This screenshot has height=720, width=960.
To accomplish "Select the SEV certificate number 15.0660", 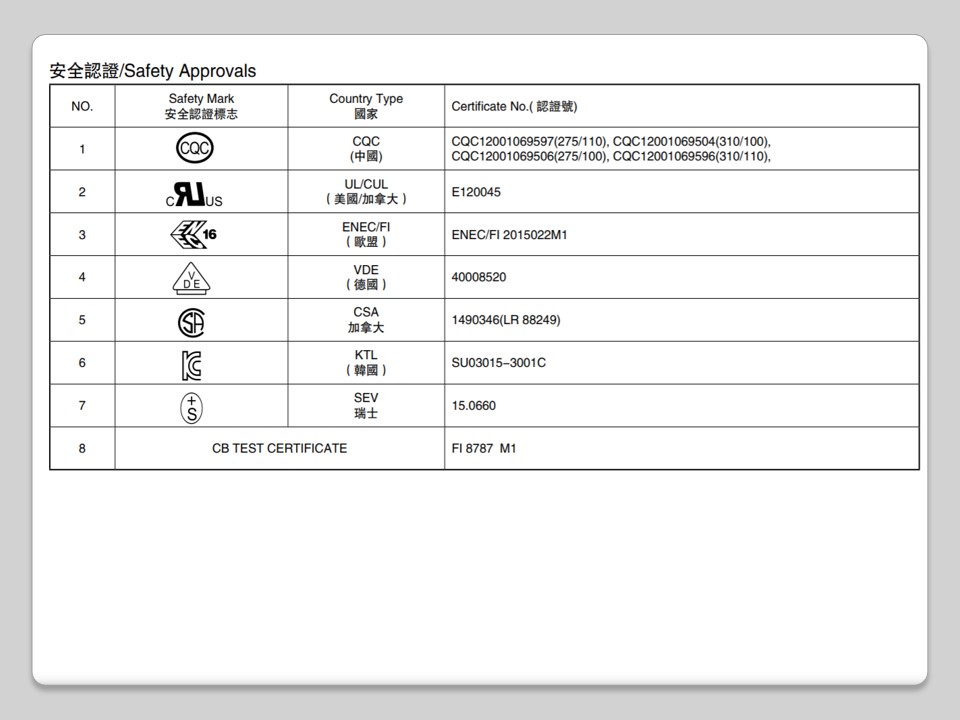I will point(474,406).
